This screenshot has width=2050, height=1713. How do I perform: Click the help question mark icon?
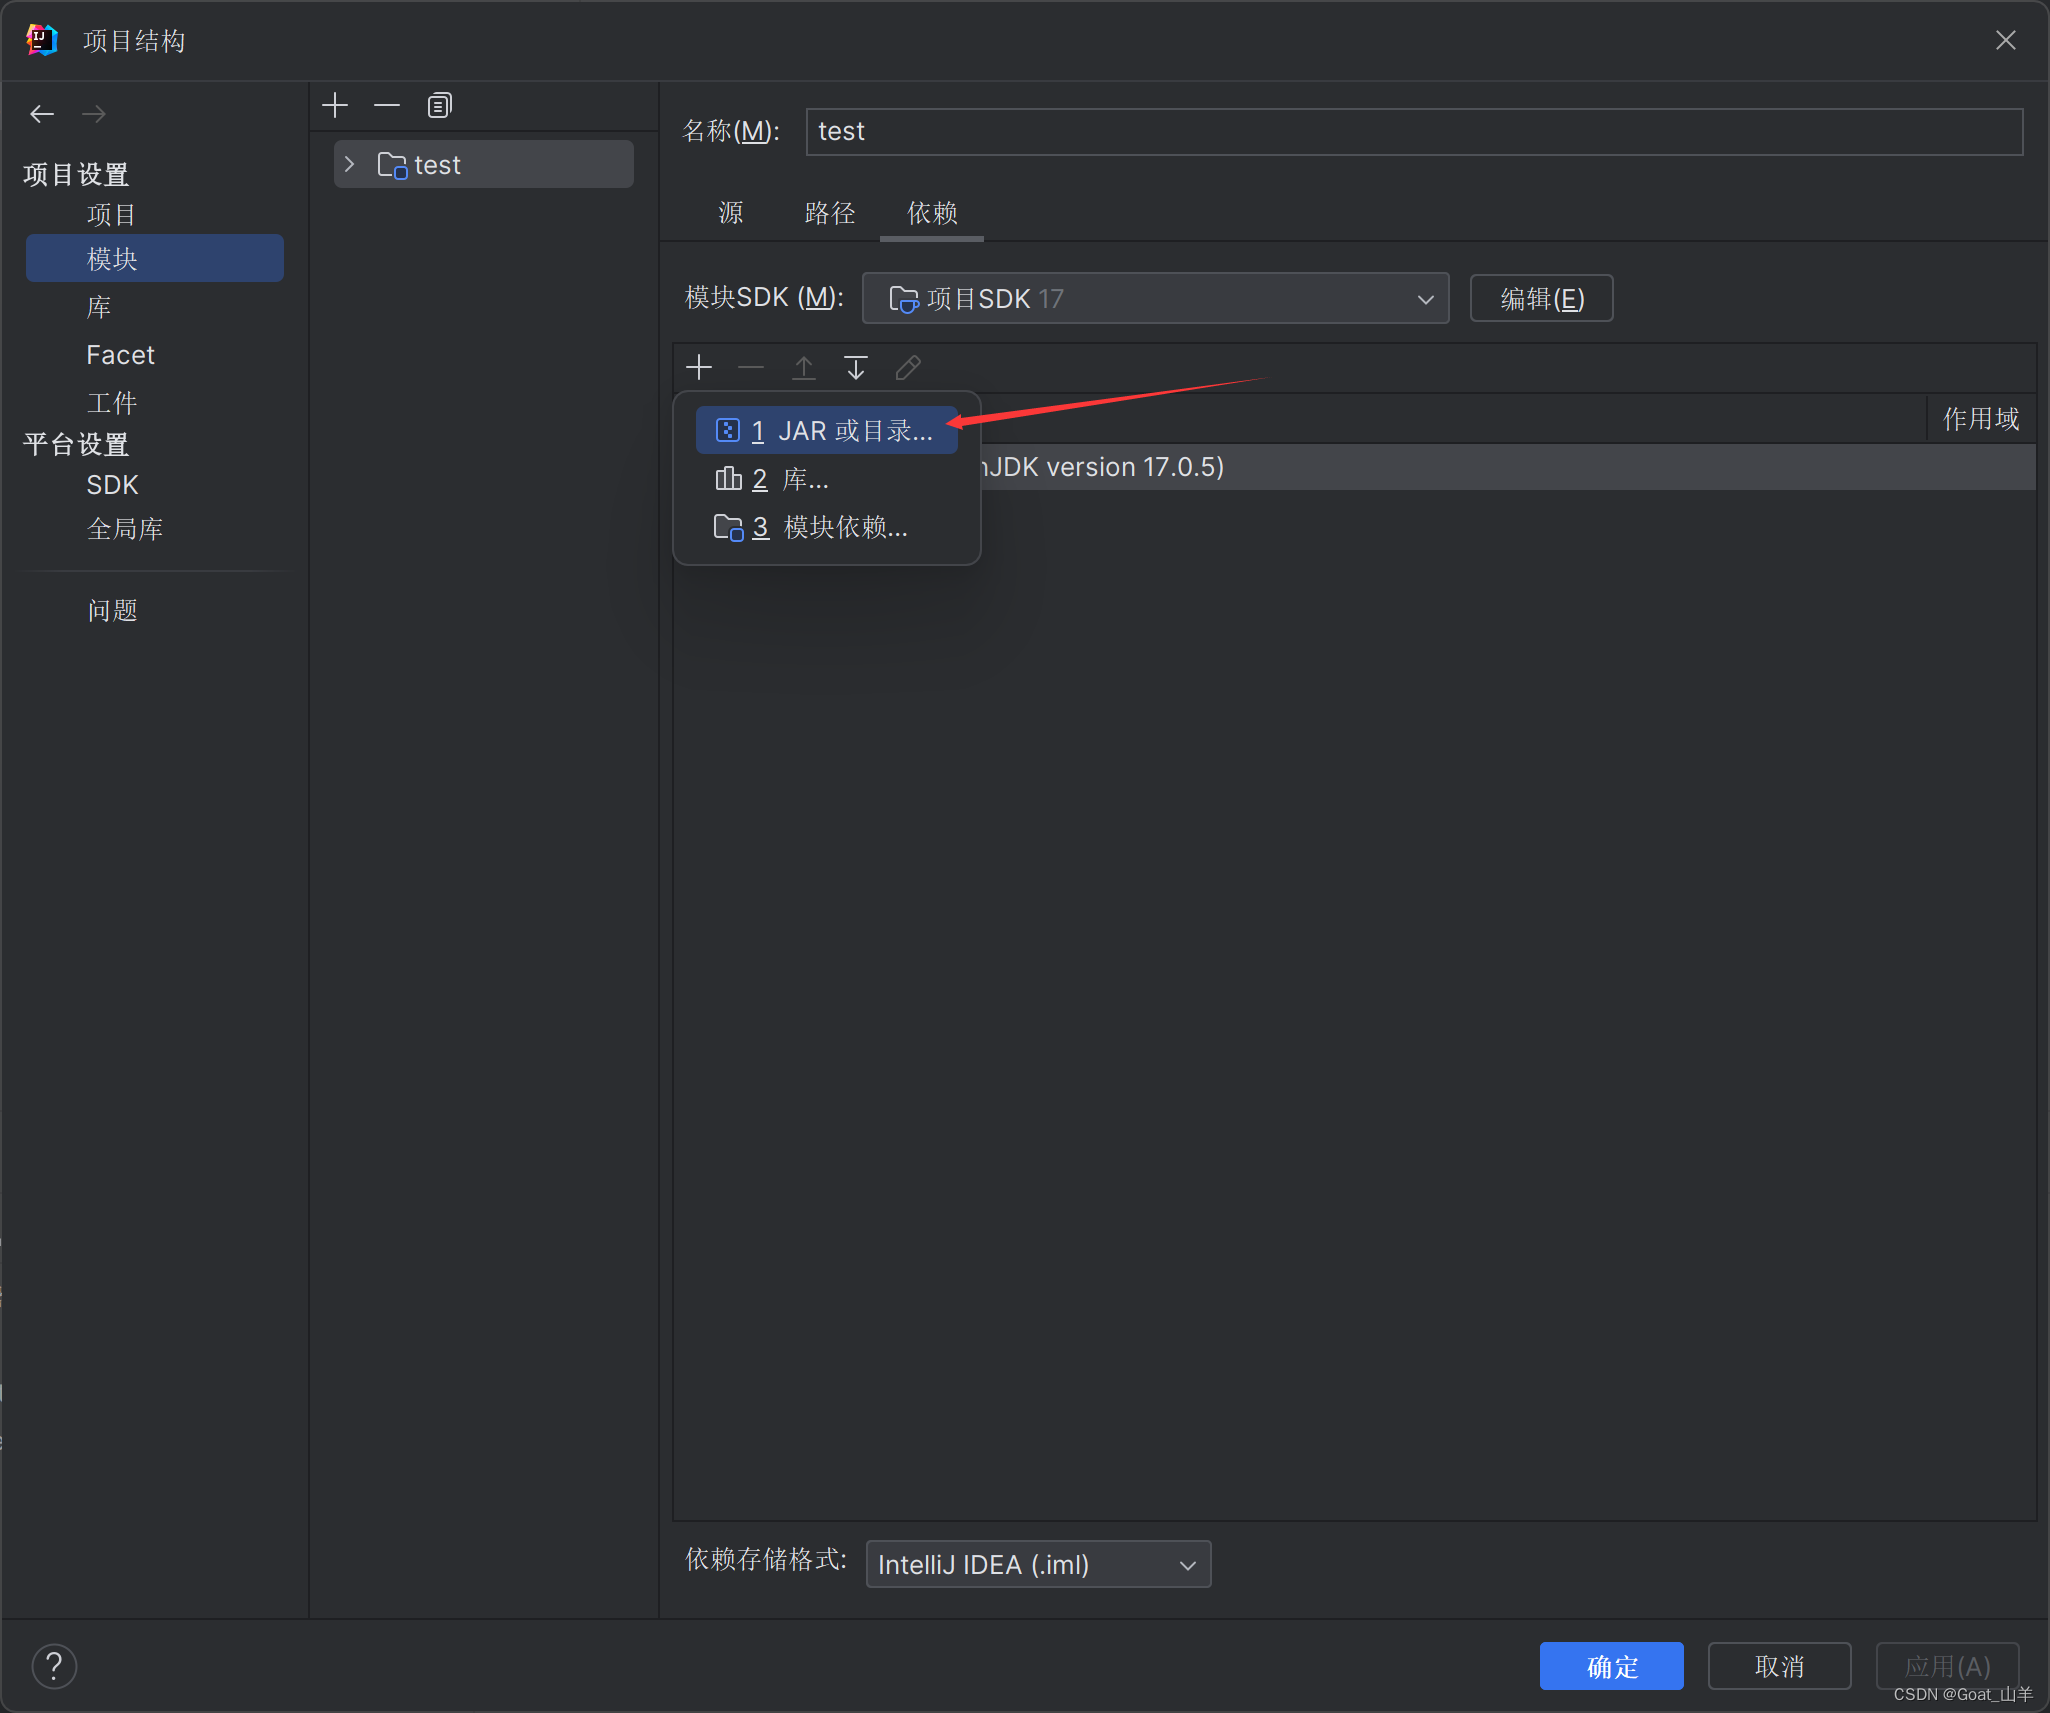coord(54,1666)
